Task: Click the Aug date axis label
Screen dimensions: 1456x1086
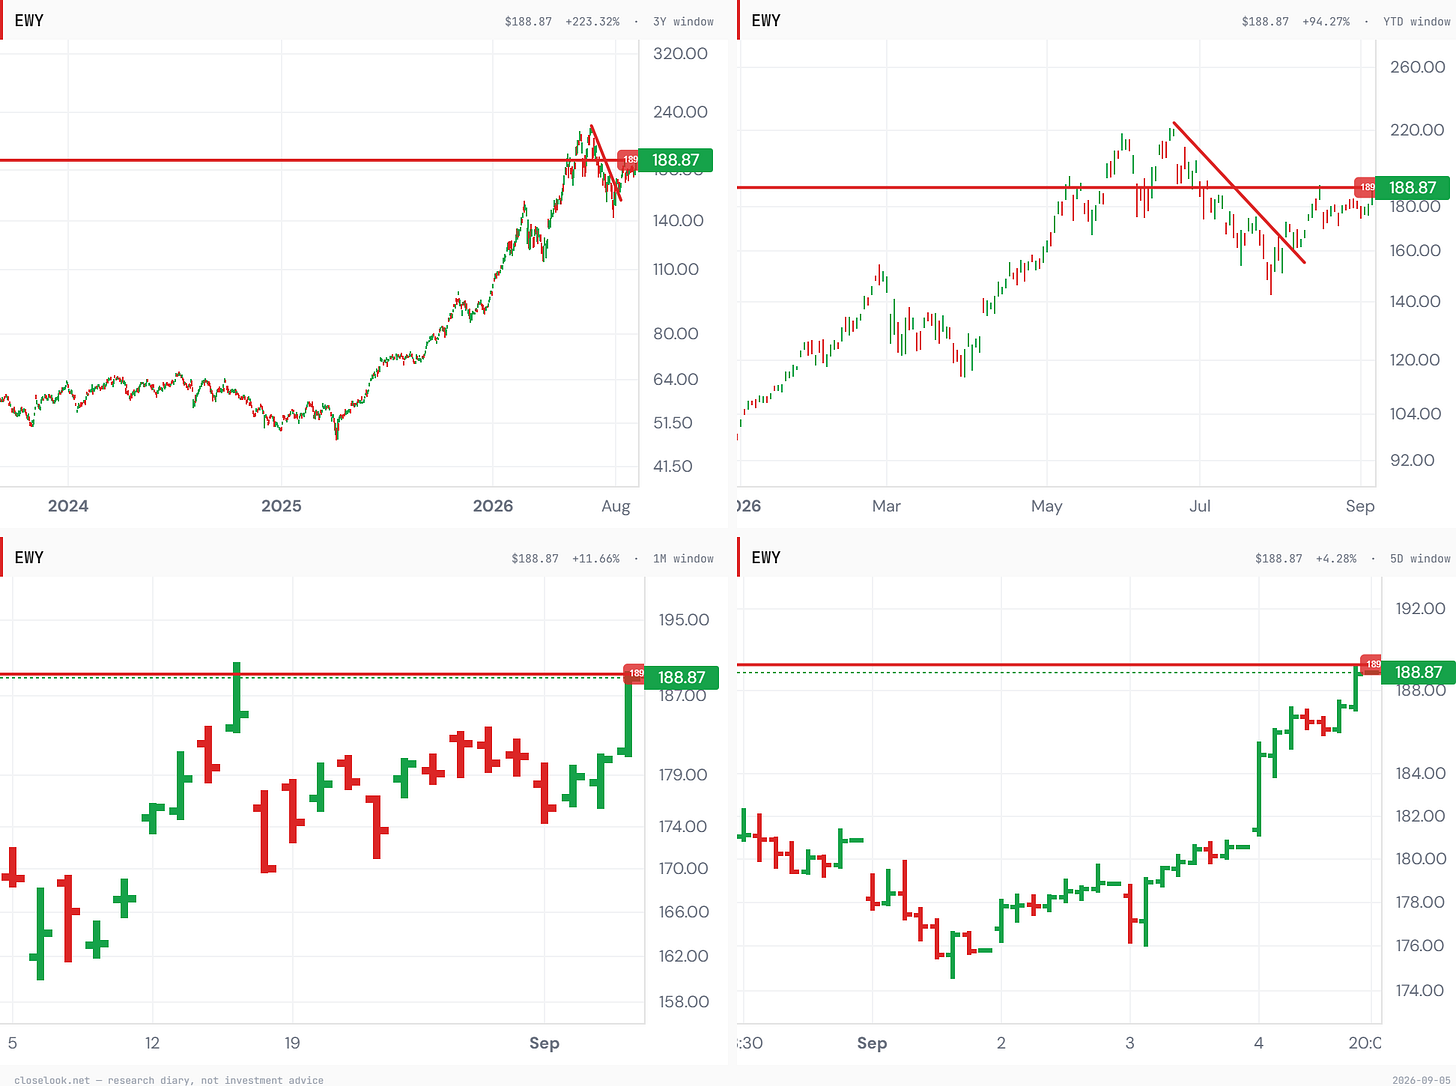Action: (616, 506)
